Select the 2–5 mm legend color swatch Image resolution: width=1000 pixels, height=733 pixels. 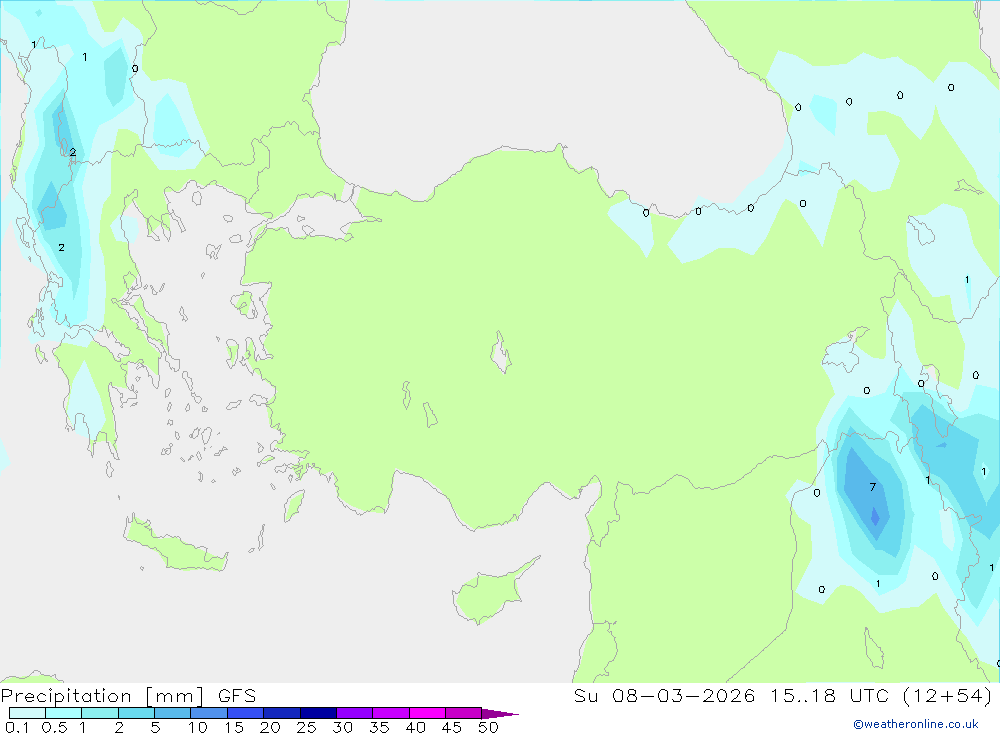point(136,713)
